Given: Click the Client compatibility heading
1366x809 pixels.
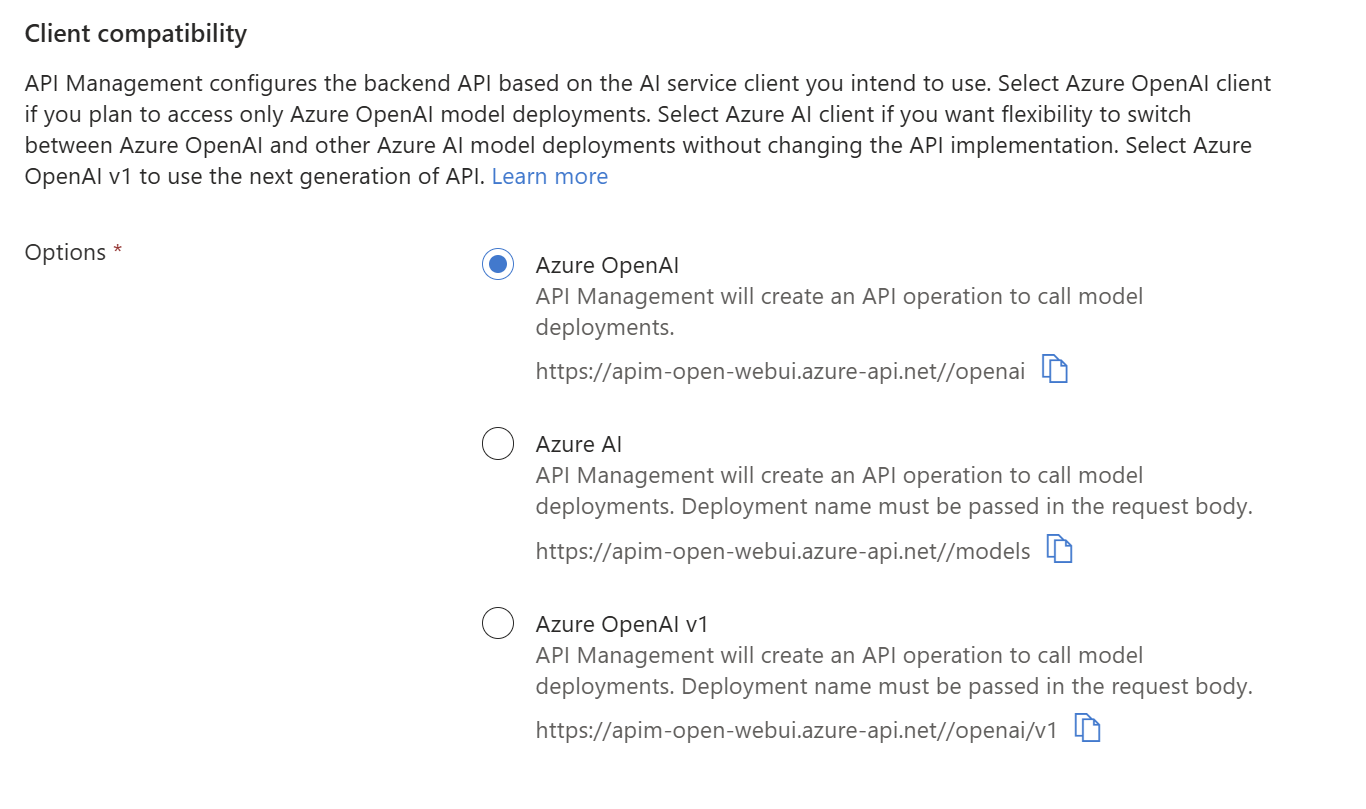Looking at the screenshot, I should pos(136,34).
